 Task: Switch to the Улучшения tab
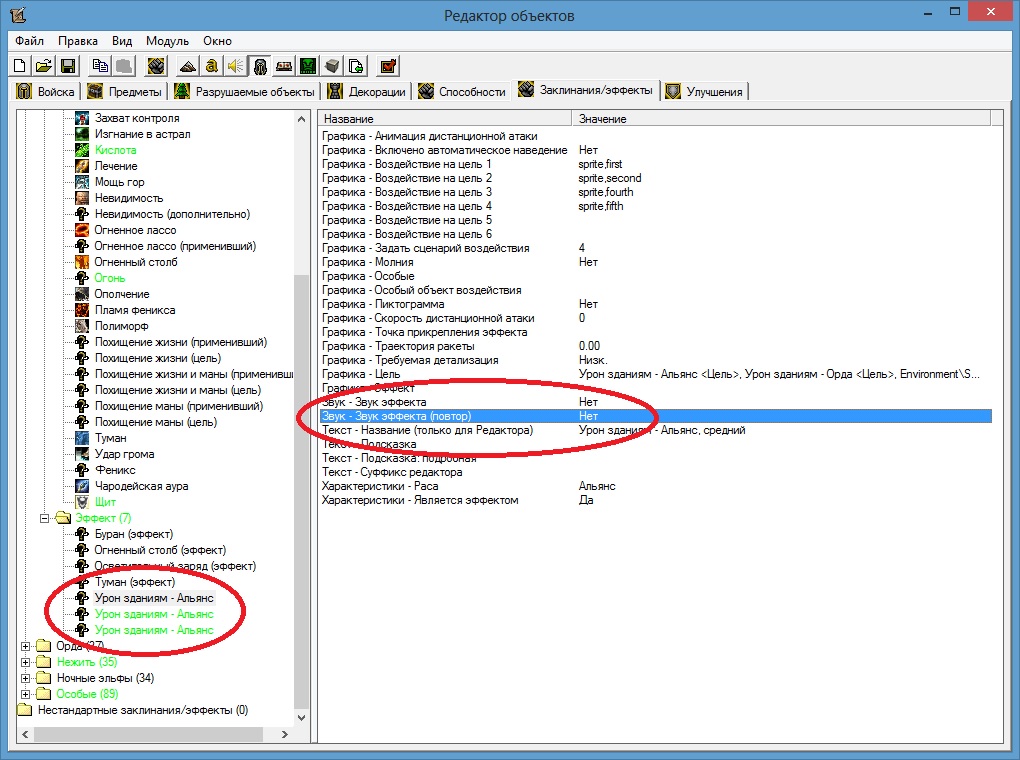point(705,91)
